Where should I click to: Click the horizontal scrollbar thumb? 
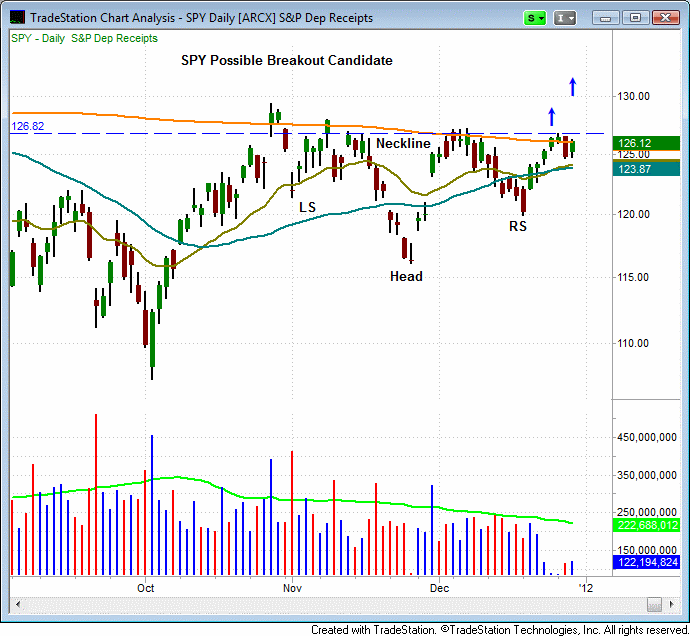pos(653,604)
